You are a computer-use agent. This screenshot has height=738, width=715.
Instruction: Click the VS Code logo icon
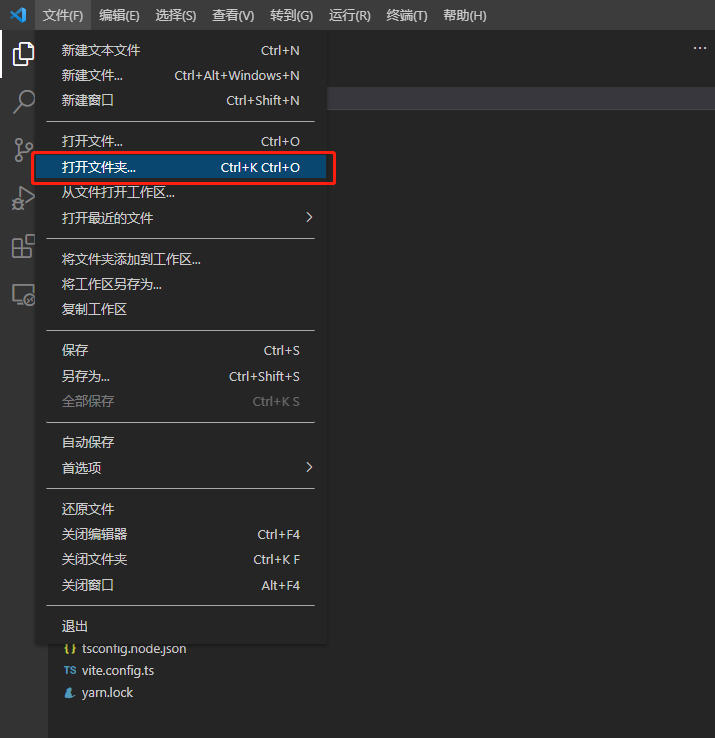tap(18, 15)
